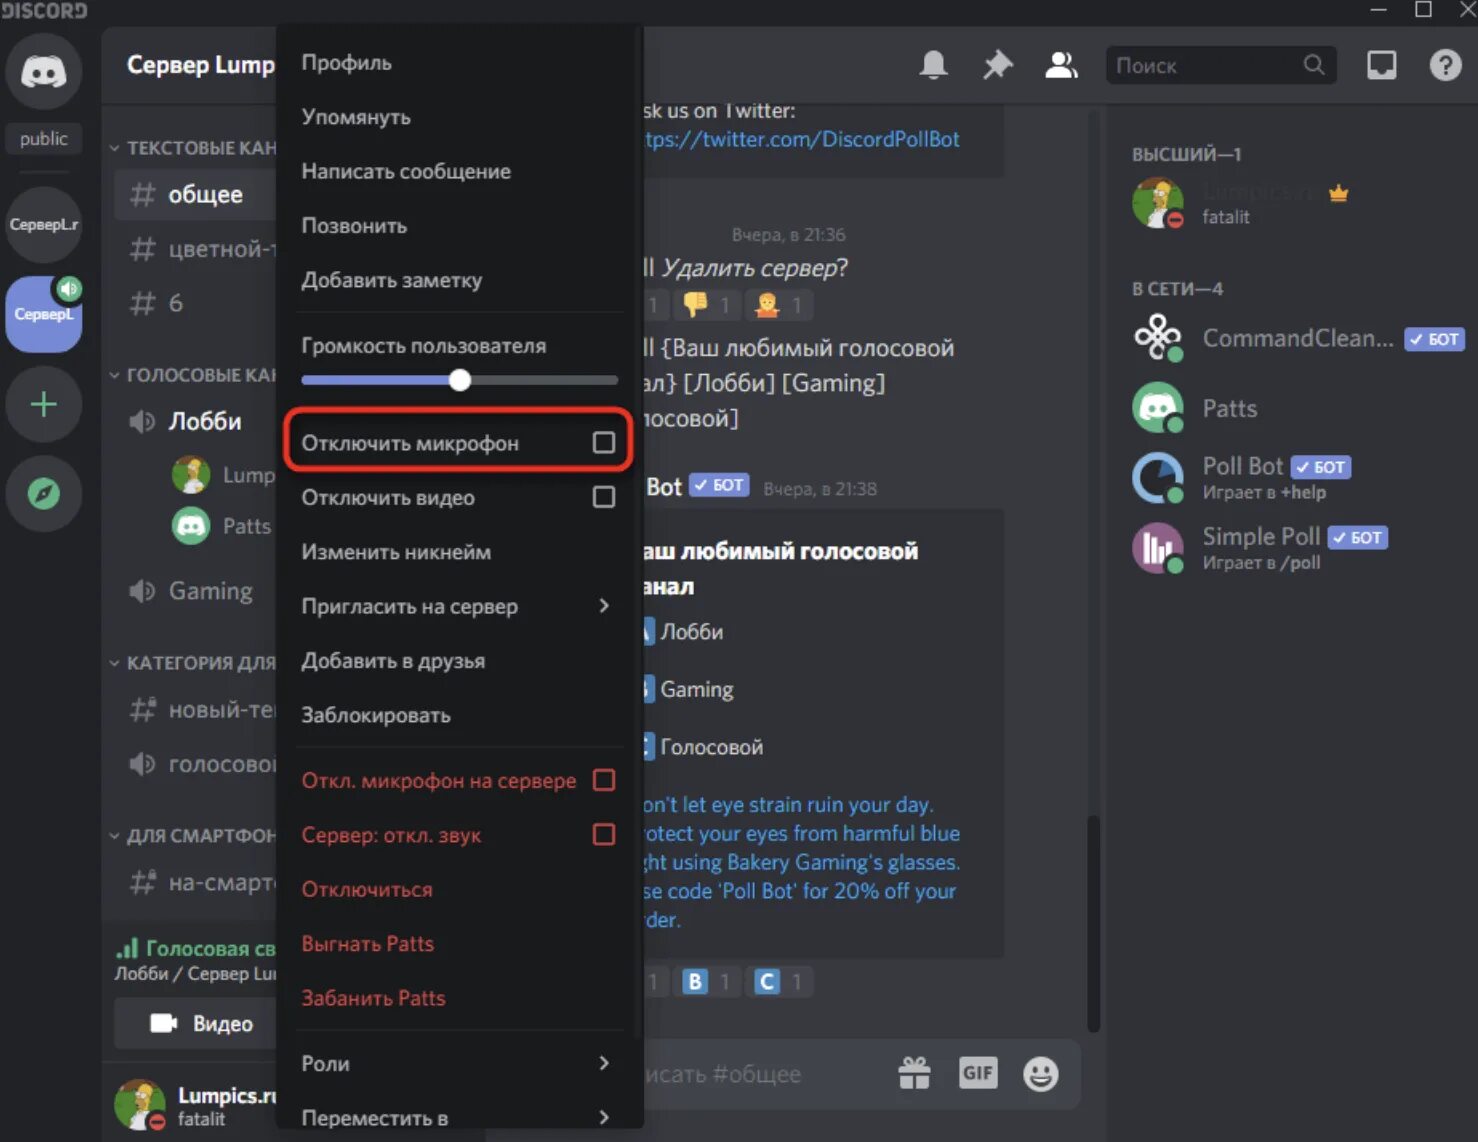This screenshot has width=1478, height=1142.
Task: Expand 'Переместить в' submenu arrow
Action: (603, 1117)
